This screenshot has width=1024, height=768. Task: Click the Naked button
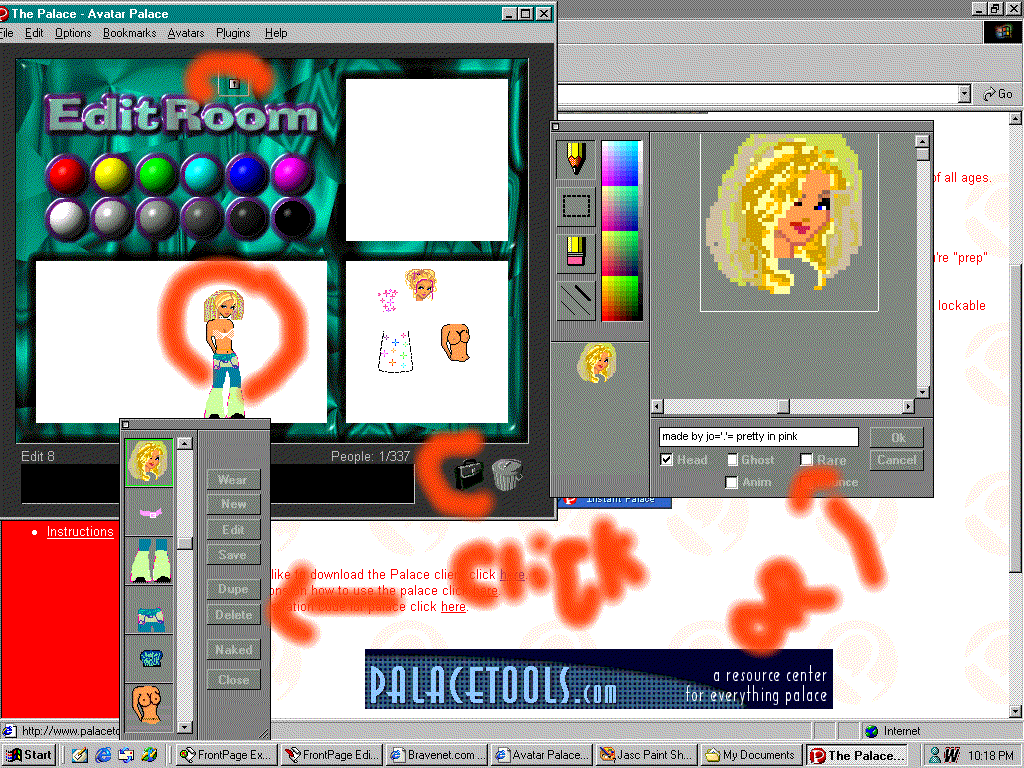tap(233, 650)
